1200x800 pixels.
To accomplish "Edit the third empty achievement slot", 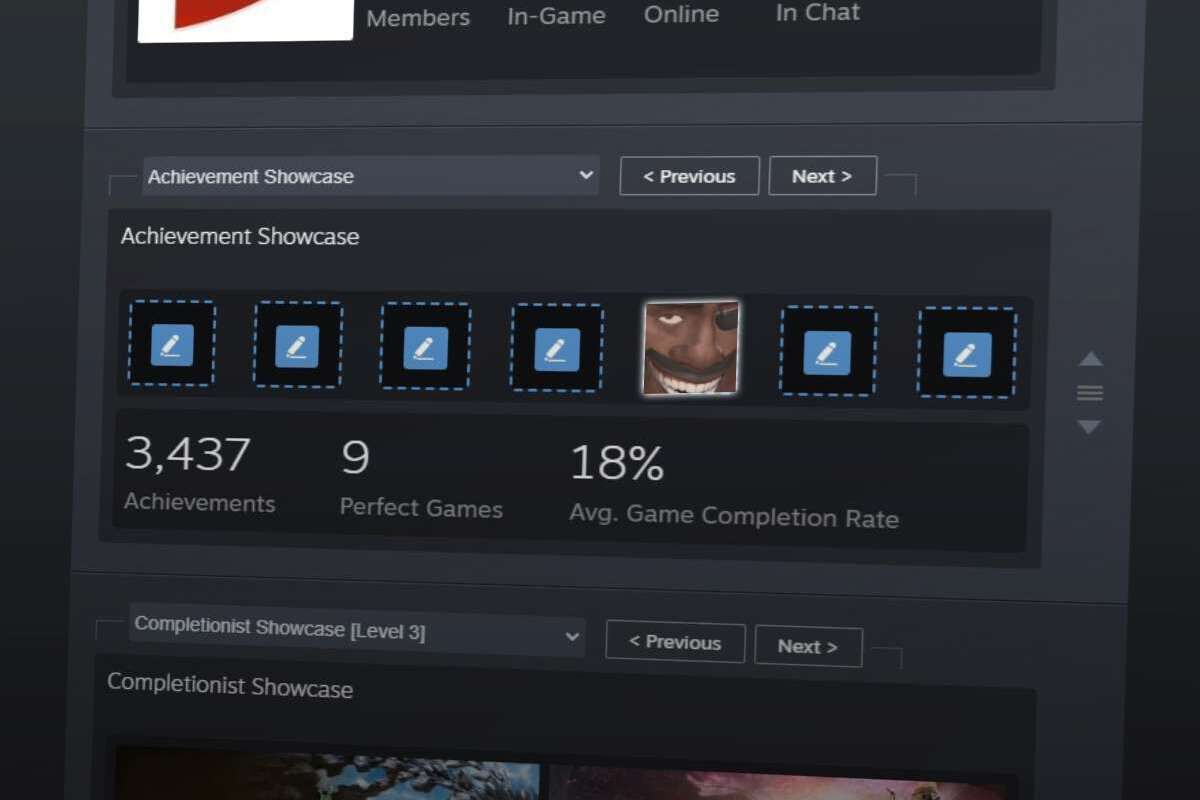I will coord(424,347).
